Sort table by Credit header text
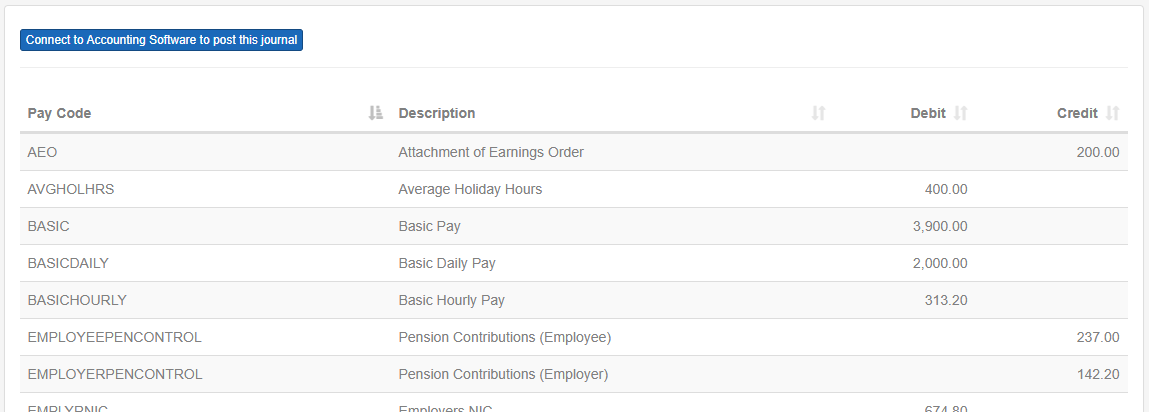 pyautogui.click(x=1077, y=113)
